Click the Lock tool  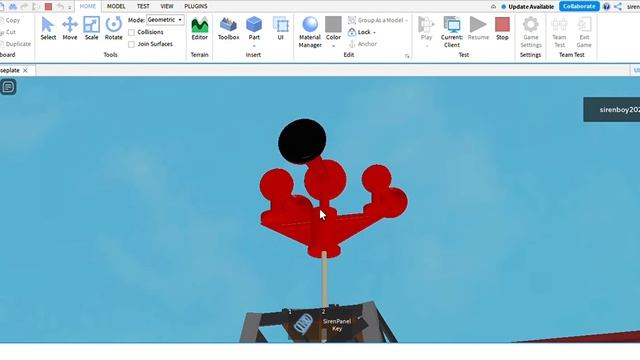click(359, 32)
